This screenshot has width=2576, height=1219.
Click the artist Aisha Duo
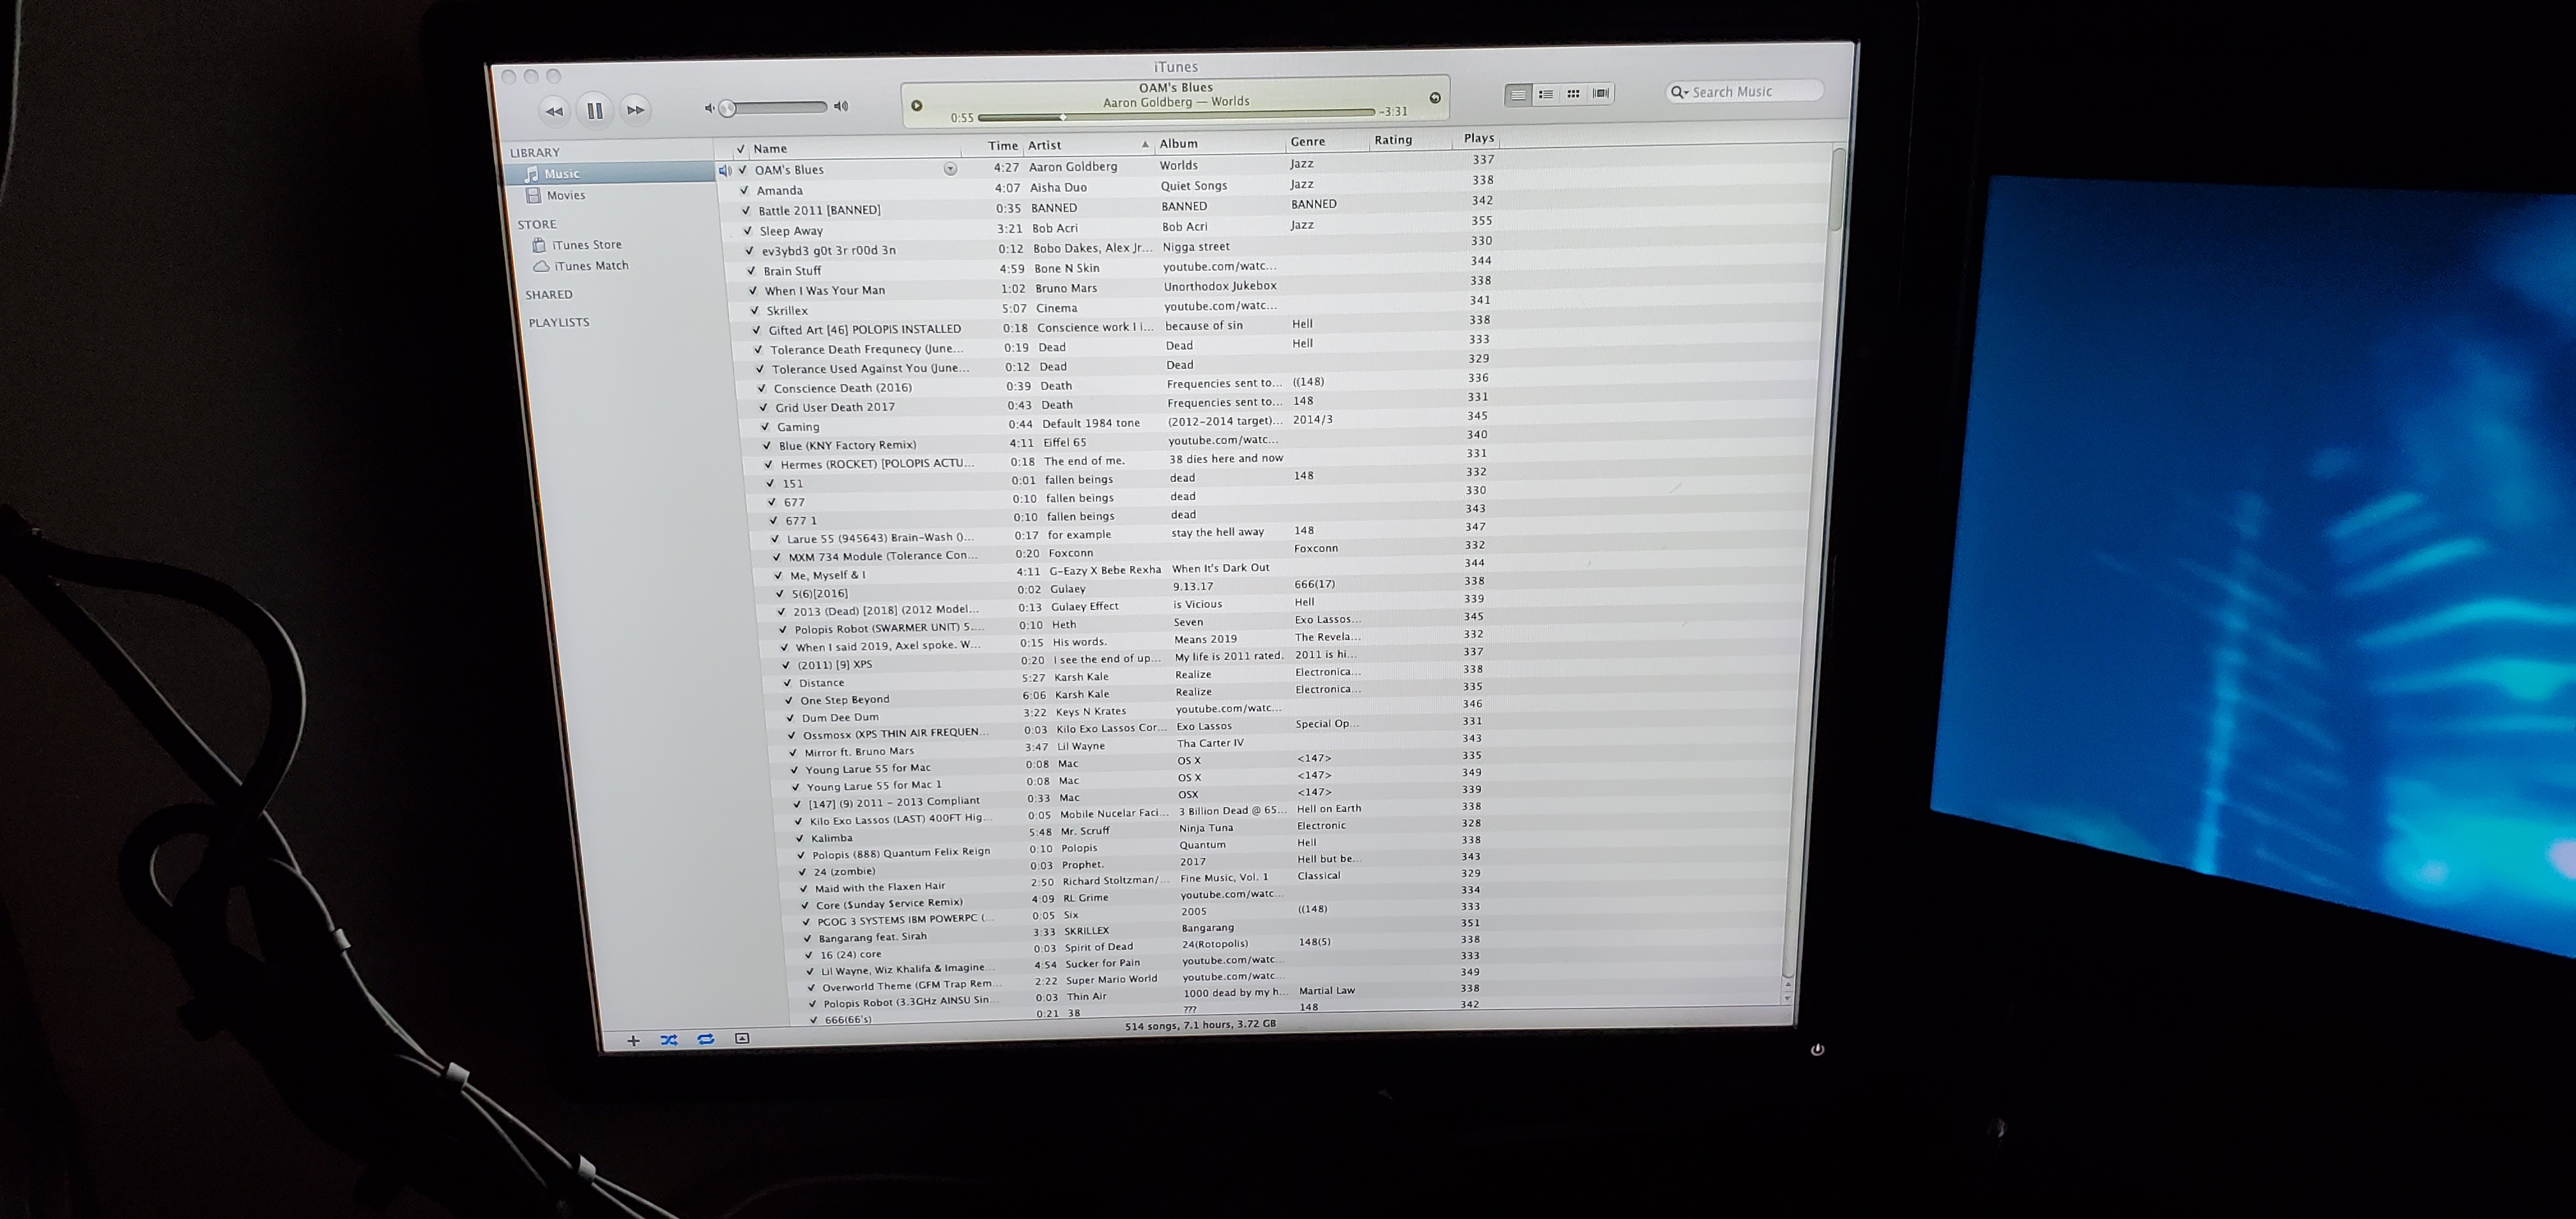pyautogui.click(x=1058, y=187)
